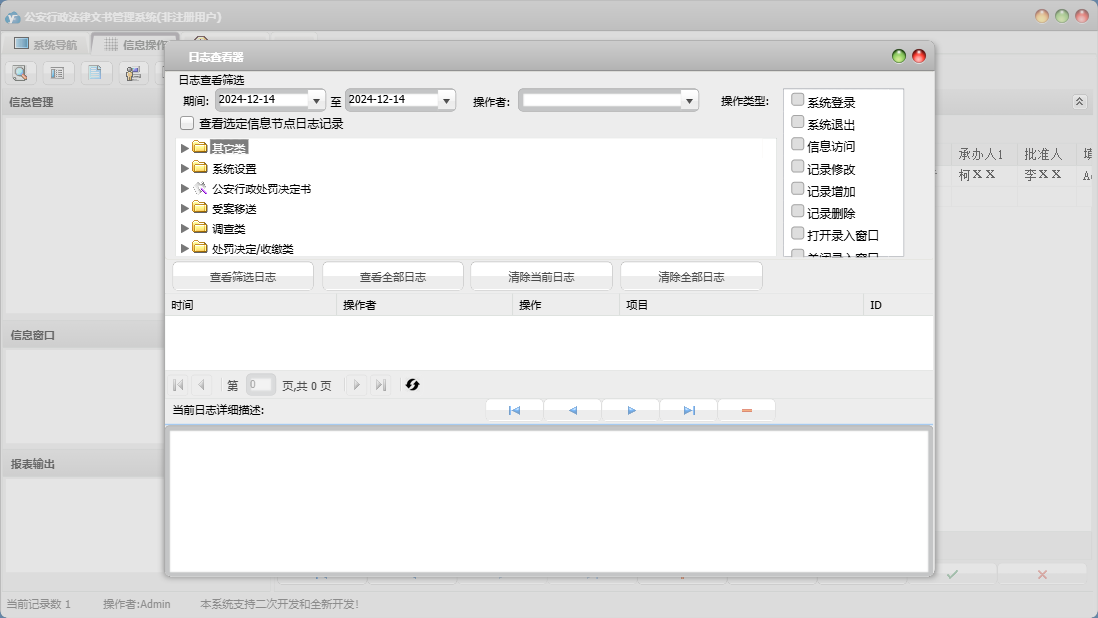
Task: Collapse the panel with double-chevron icon
Action: (x=1079, y=101)
